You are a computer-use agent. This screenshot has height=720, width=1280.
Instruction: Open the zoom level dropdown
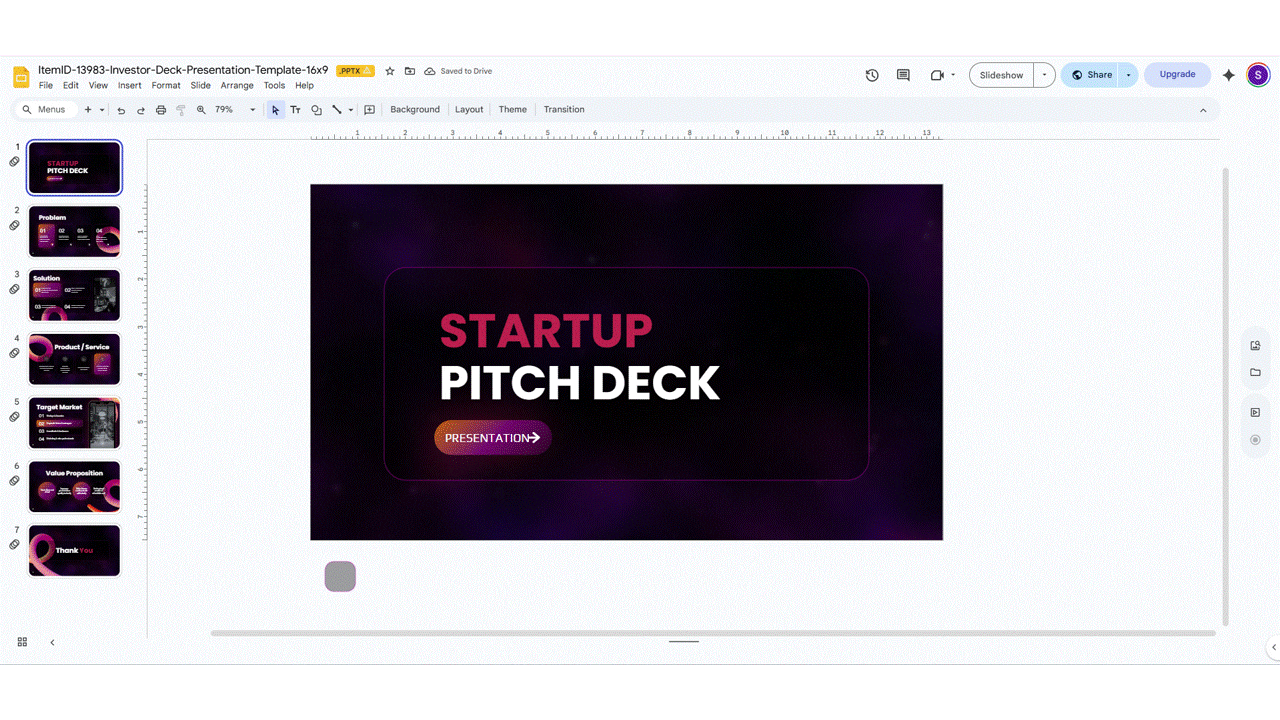point(251,109)
